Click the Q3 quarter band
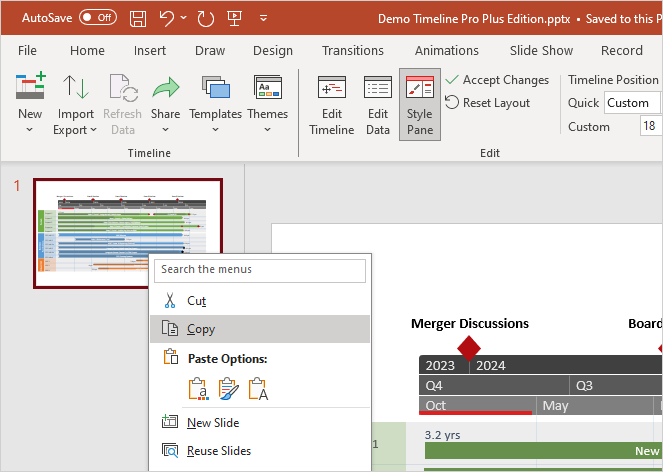 pos(616,385)
